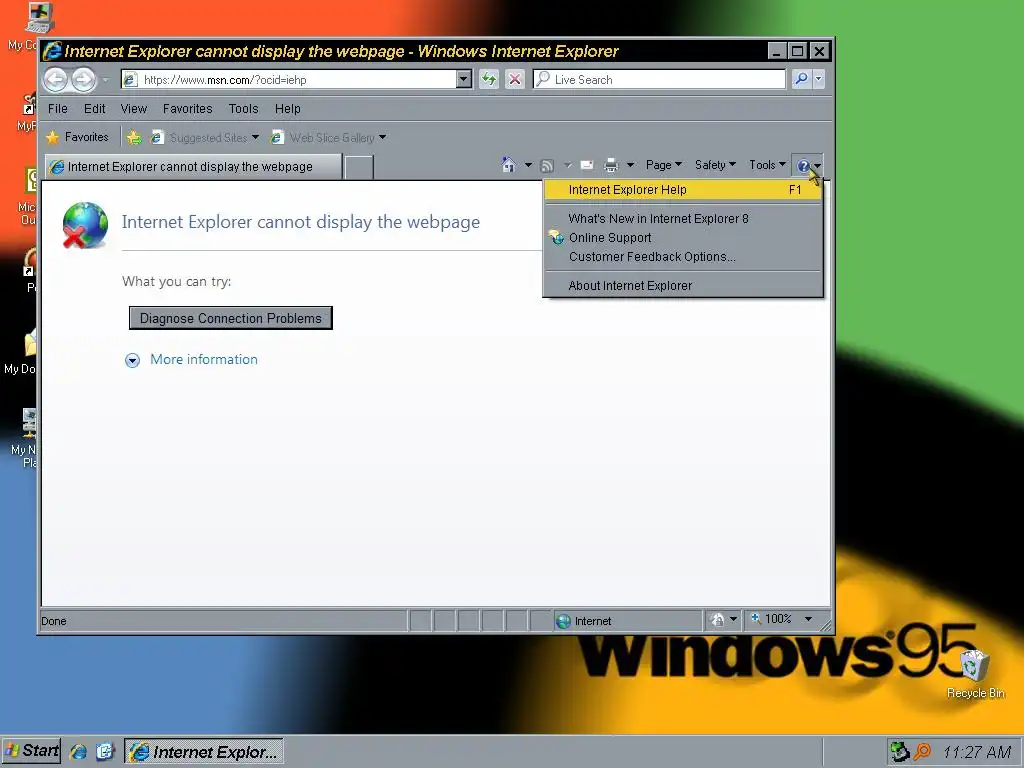Screen dimensions: 1024x768
Task: Select the Recycle Bin desktop icon
Action: pyautogui.click(x=975, y=675)
